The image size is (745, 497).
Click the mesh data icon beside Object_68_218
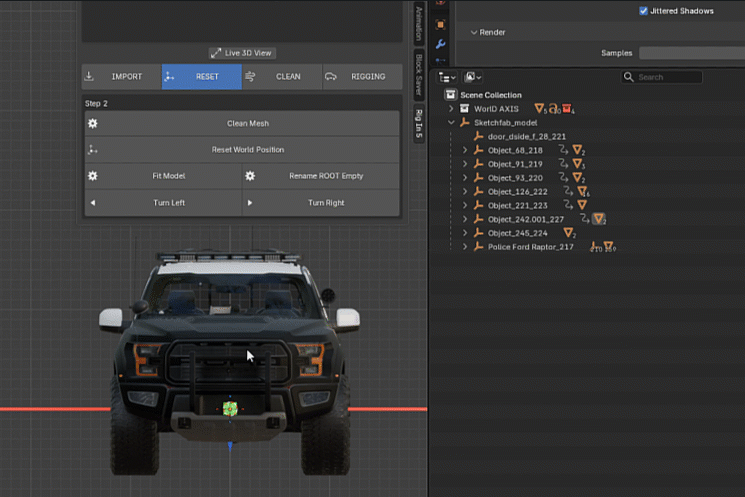coord(578,150)
